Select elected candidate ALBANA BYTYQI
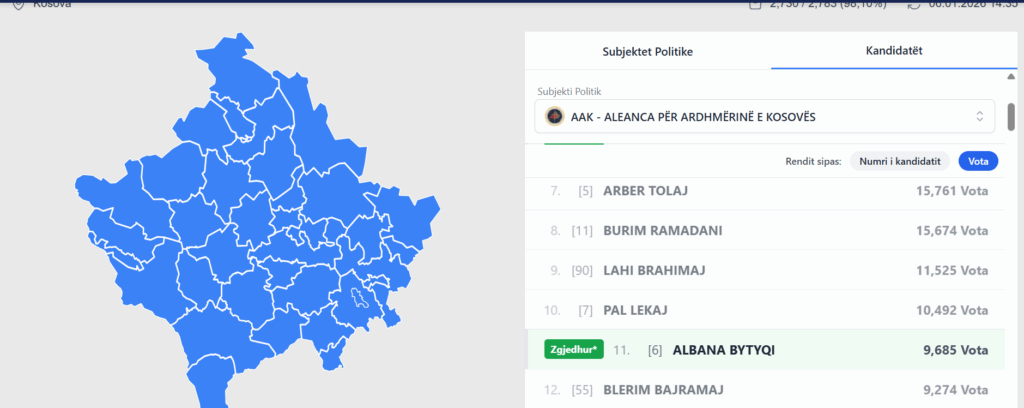Screen dimensions: 1024x408 point(724,350)
